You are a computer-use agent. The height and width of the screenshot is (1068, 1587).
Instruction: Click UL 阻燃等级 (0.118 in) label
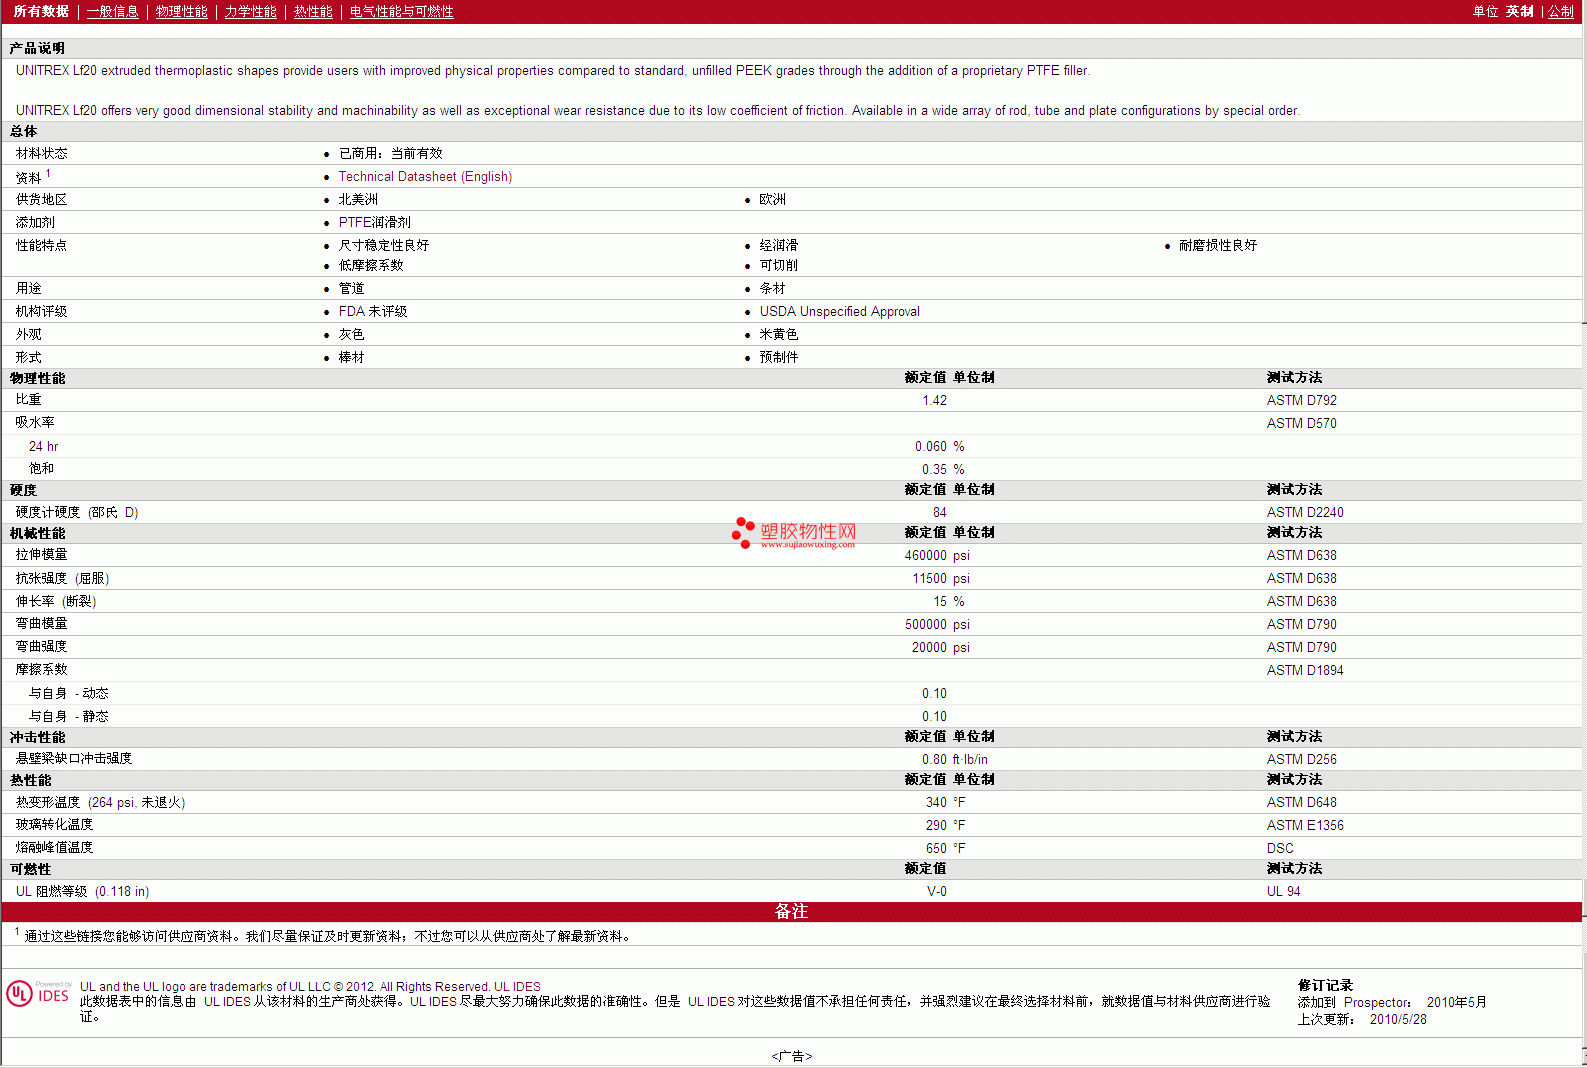pos(82,891)
